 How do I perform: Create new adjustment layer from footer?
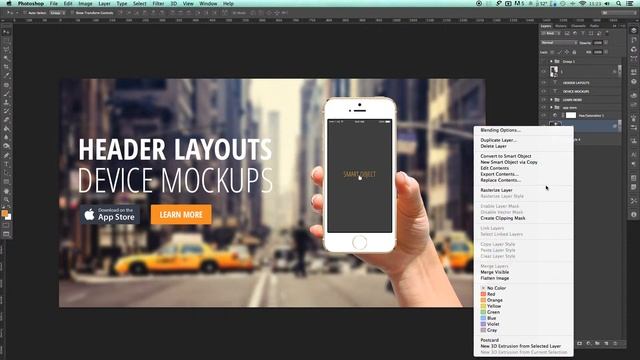(x=588, y=344)
